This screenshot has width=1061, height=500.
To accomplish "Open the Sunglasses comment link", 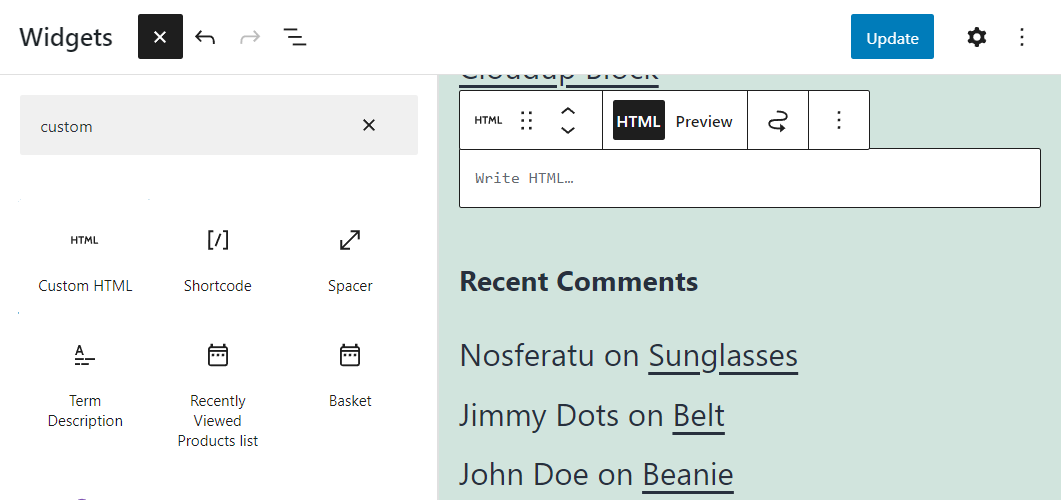I will pyautogui.click(x=723, y=356).
